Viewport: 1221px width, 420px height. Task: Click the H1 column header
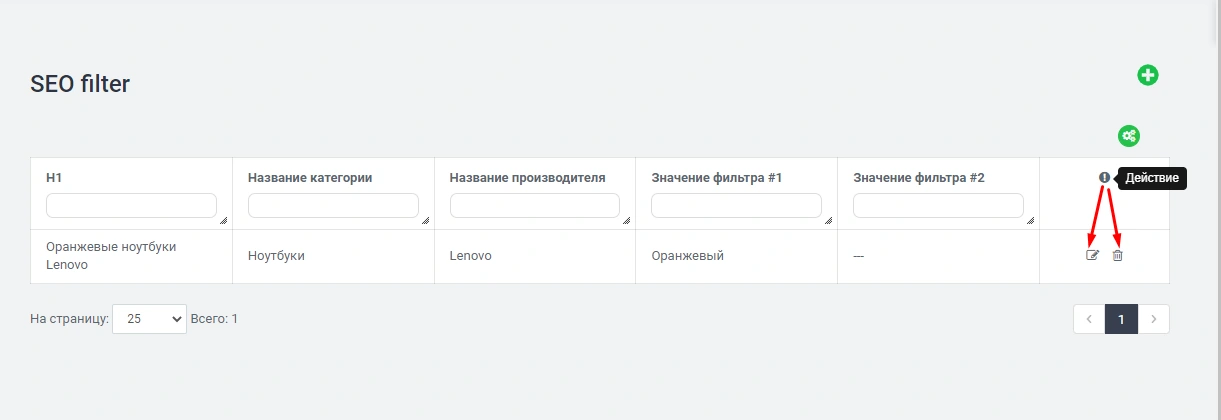click(x=54, y=178)
